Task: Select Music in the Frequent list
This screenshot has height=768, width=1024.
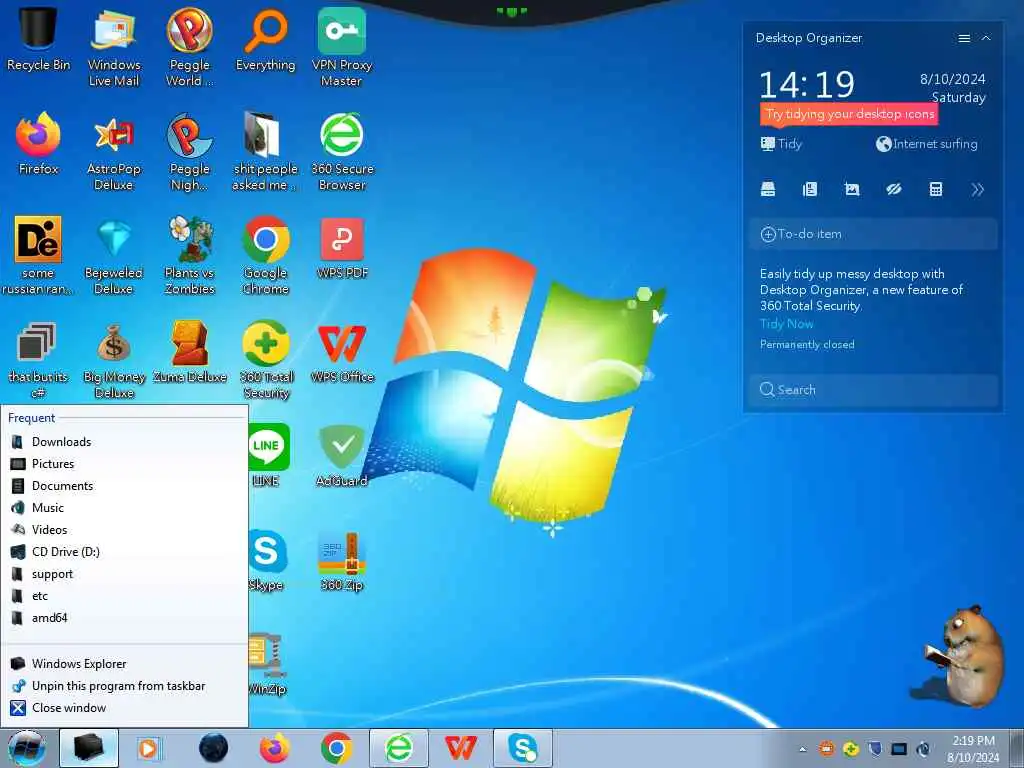Action: coord(124,507)
